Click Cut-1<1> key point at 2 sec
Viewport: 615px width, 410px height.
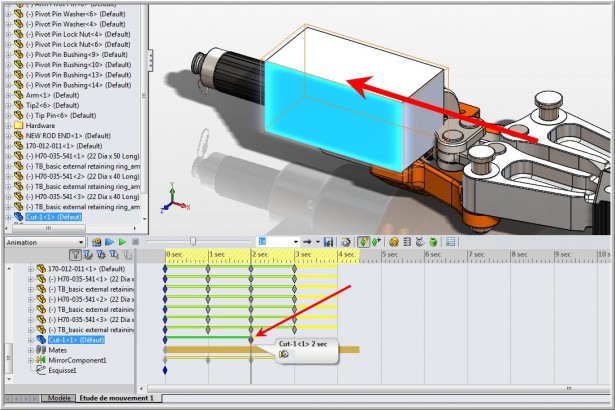(x=251, y=339)
